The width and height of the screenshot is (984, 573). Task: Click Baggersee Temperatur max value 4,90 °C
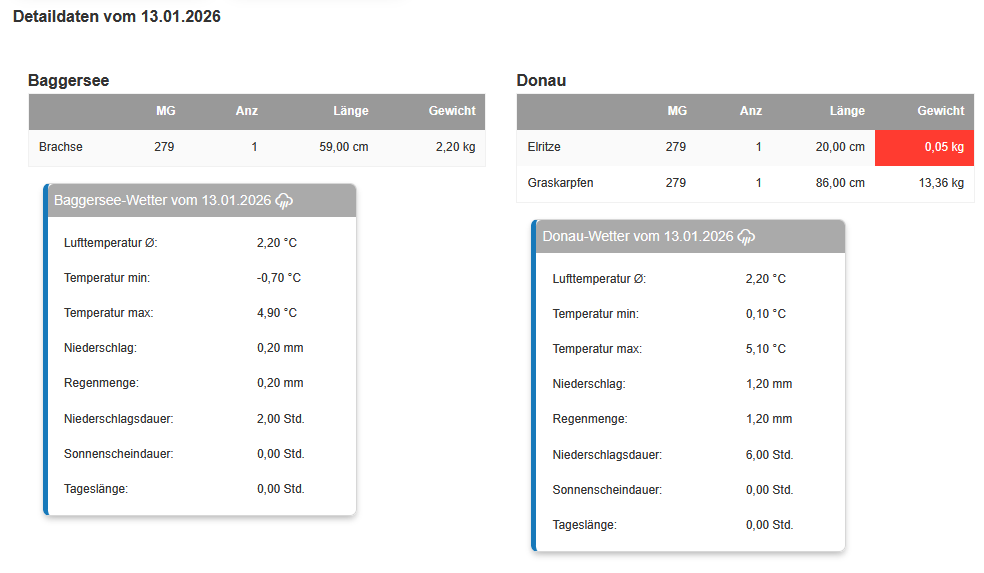click(x=277, y=313)
